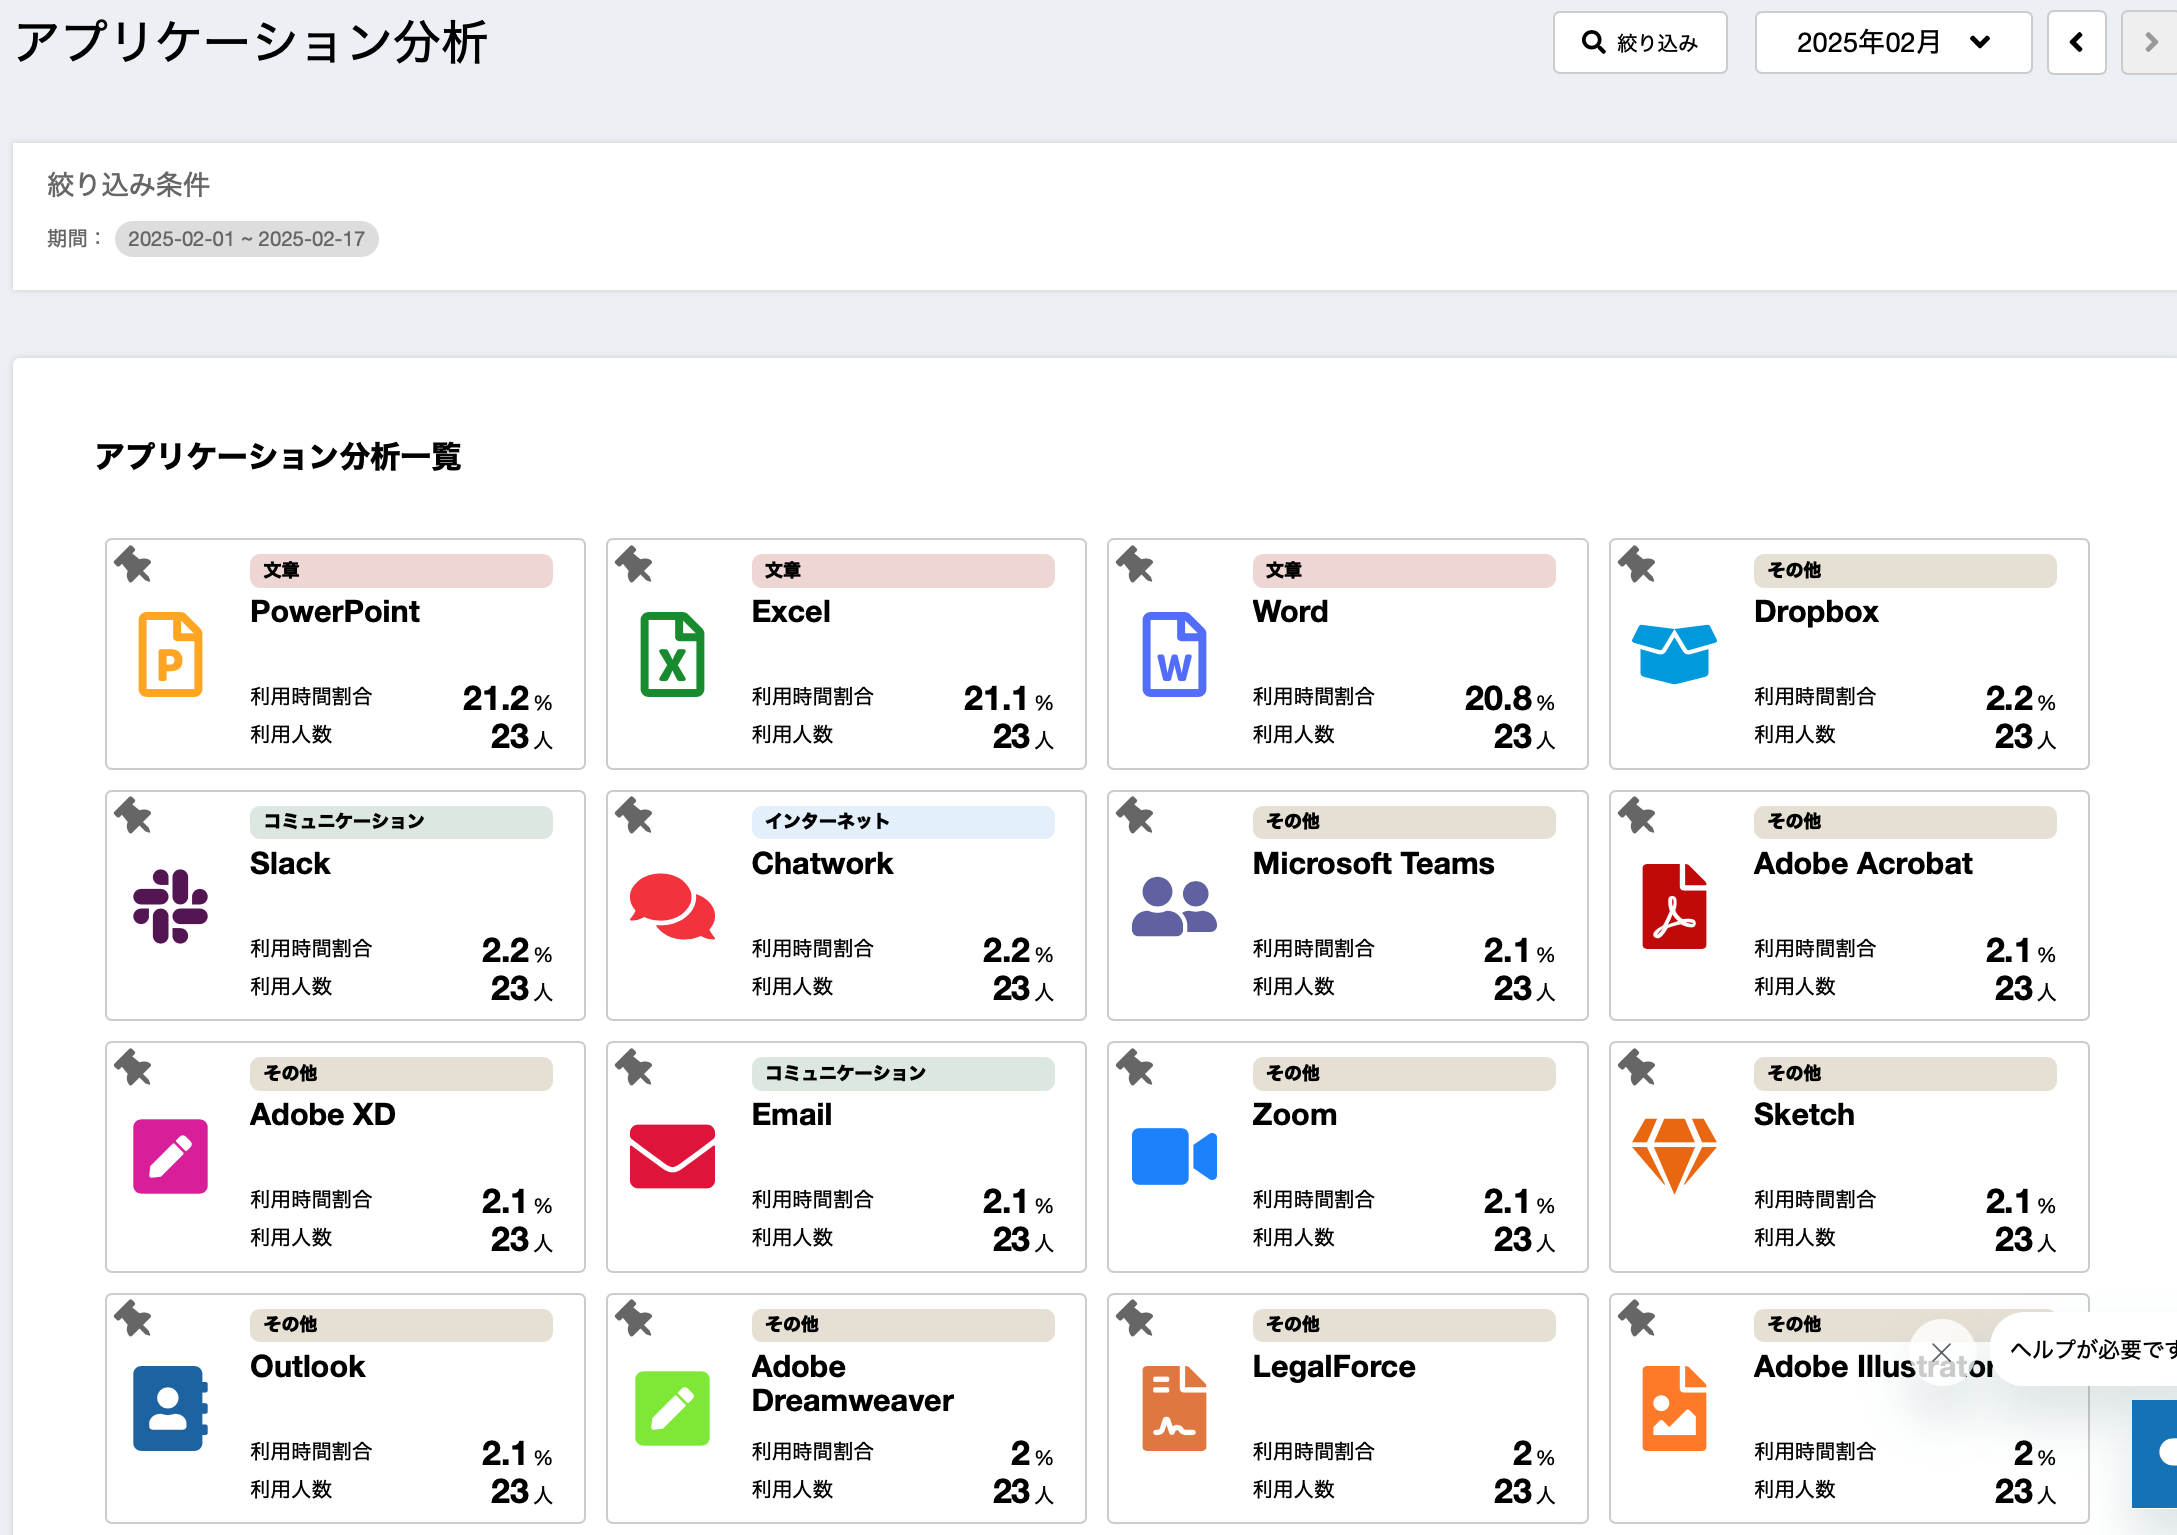
Task: Click the PowerPoint app icon
Action: [170, 654]
